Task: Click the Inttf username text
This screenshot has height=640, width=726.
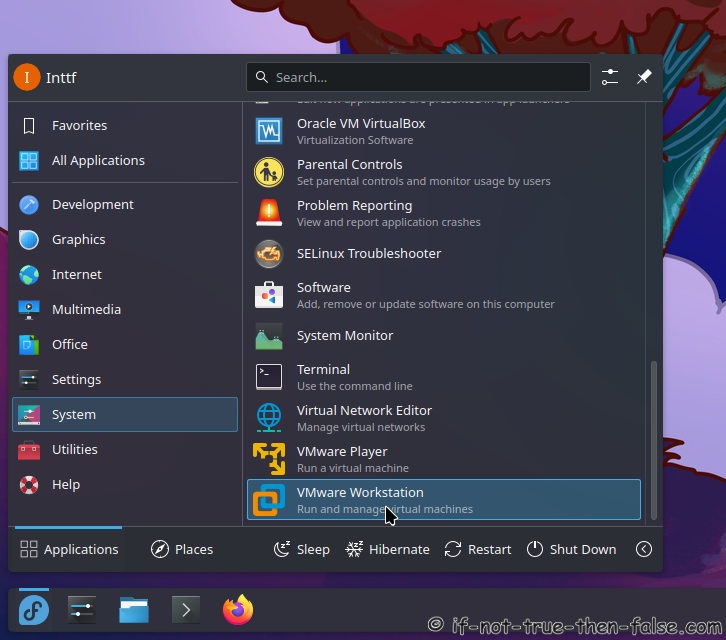Action: (61, 78)
